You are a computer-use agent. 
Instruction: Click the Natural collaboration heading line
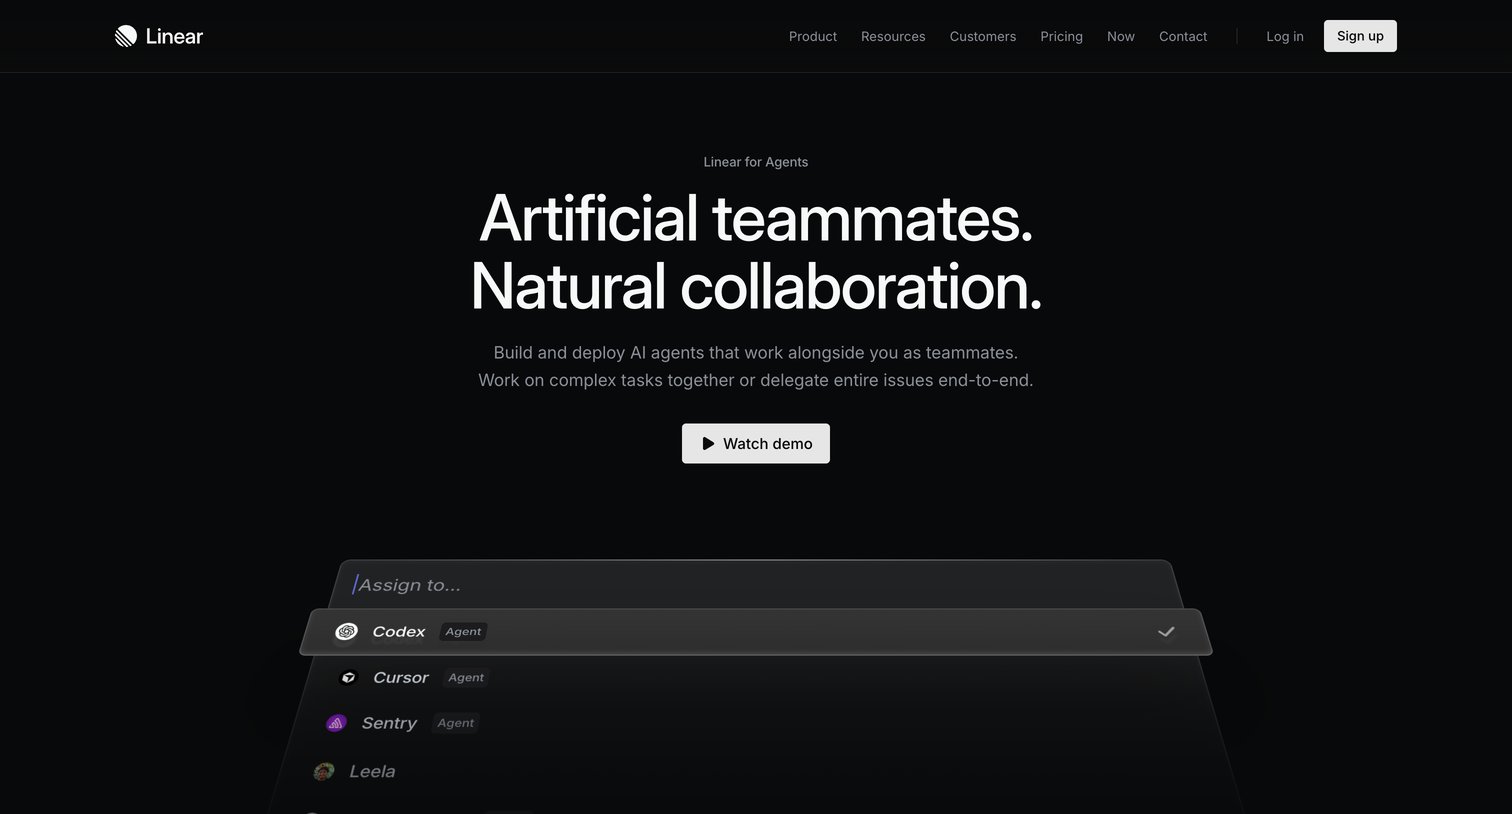pos(756,286)
